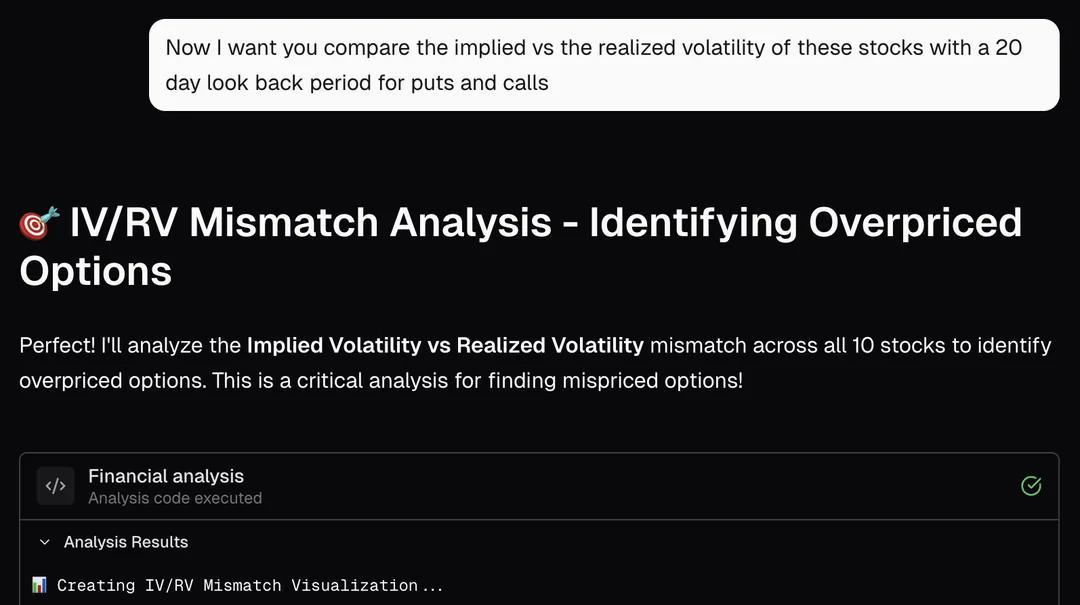Click the Analysis Results label
The height and width of the screenshot is (605, 1080).
pos(126,542)
